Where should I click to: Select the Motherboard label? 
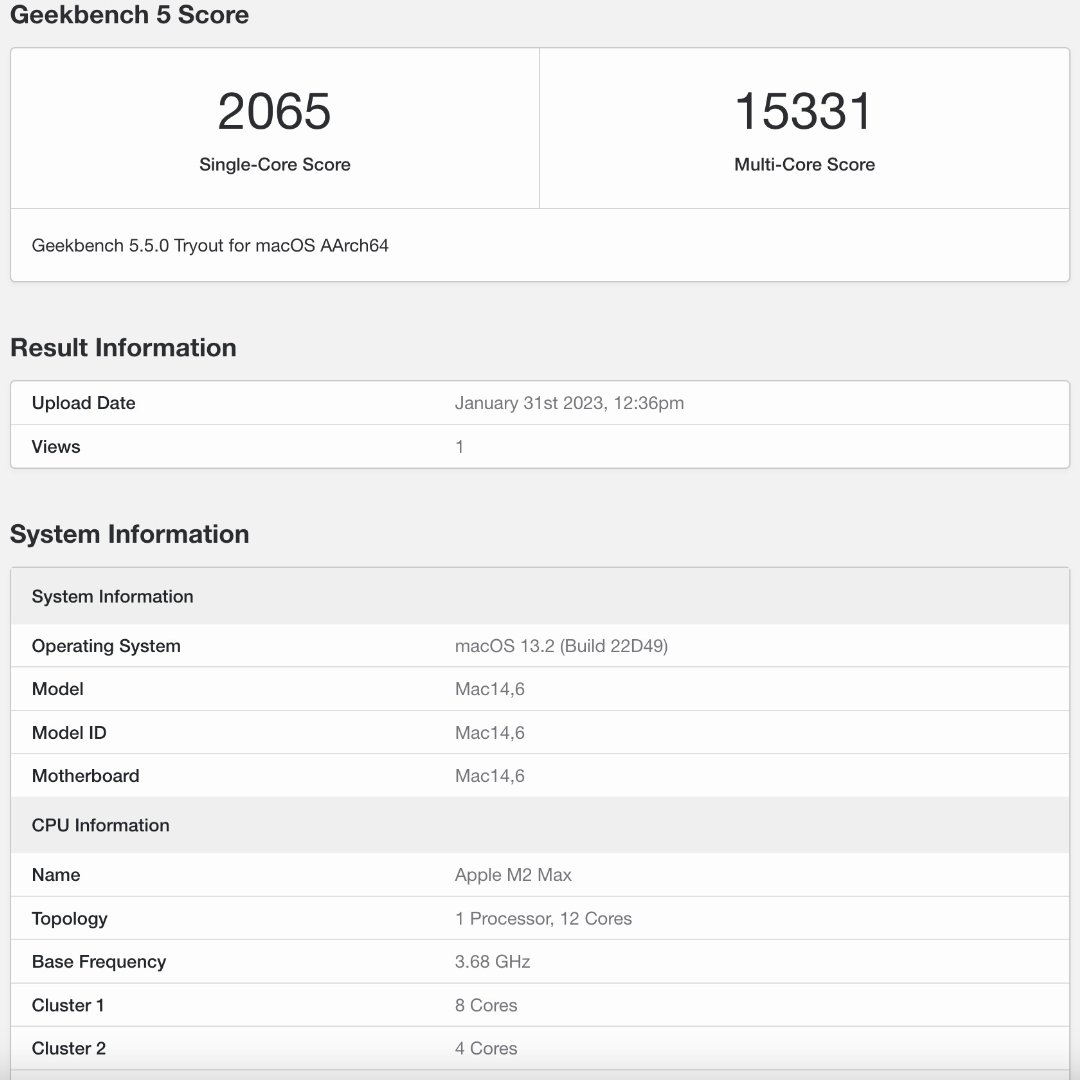[x=85, y=776]
